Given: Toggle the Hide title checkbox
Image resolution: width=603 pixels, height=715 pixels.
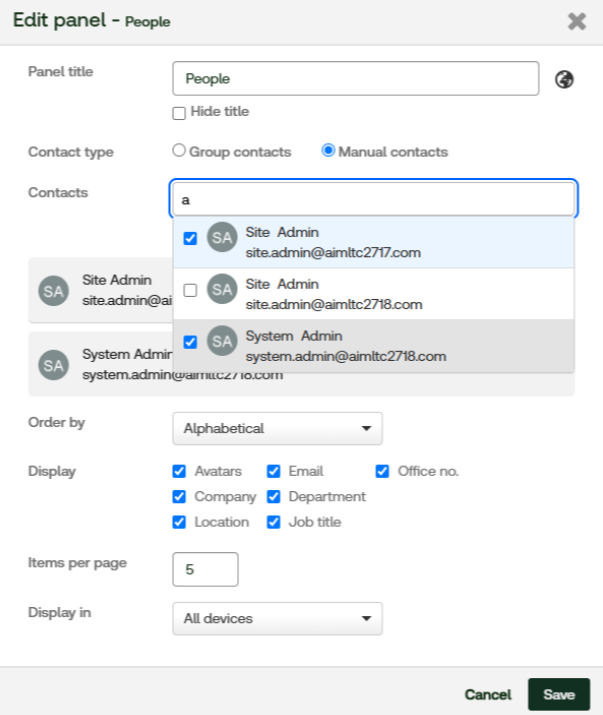Looking at the screenshot, I should coord(180,113).
